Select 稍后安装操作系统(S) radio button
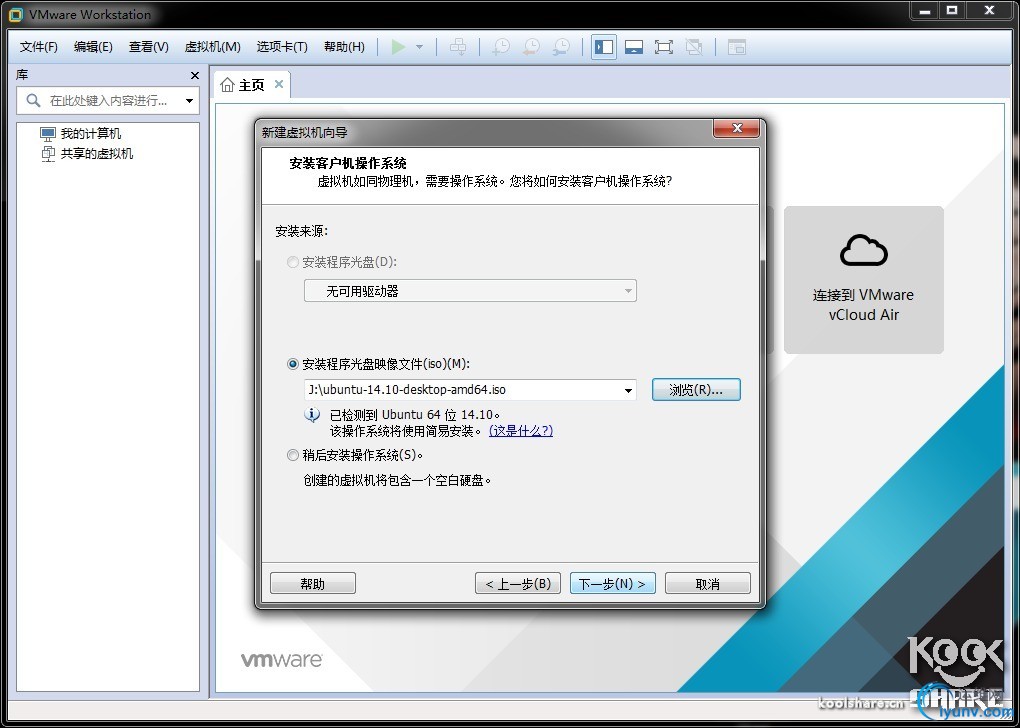Image resolution: width=1020 pixels, height=728 pixels. (x=293, y=455)
